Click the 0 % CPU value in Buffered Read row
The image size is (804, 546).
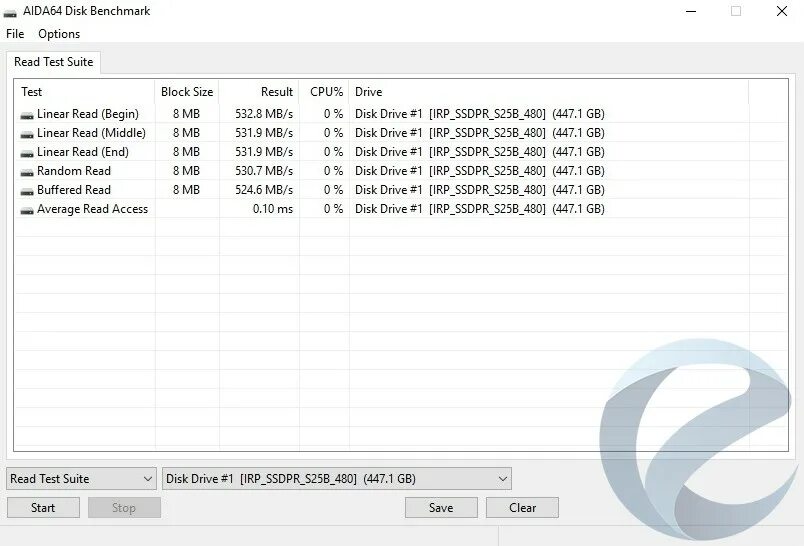333,190
